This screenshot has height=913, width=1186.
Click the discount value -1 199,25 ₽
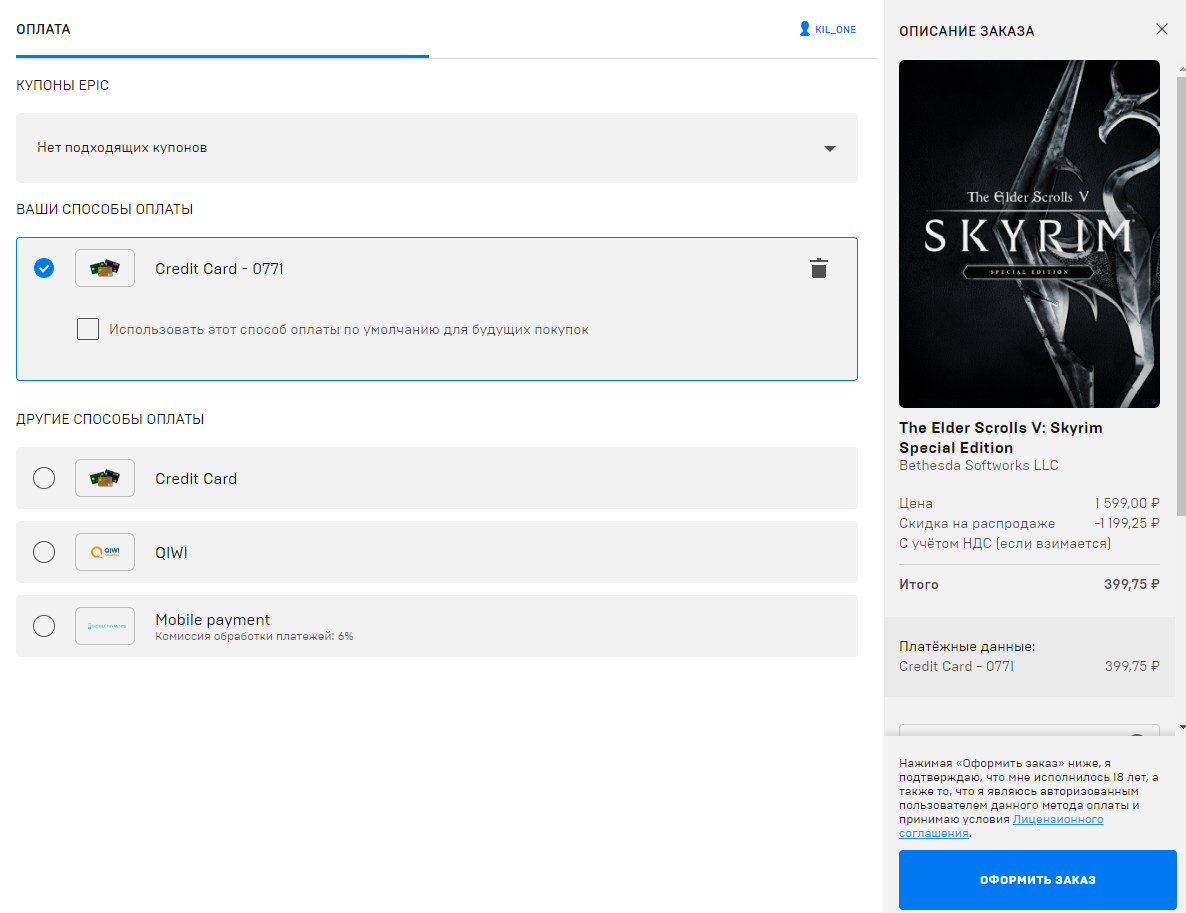1126,523
